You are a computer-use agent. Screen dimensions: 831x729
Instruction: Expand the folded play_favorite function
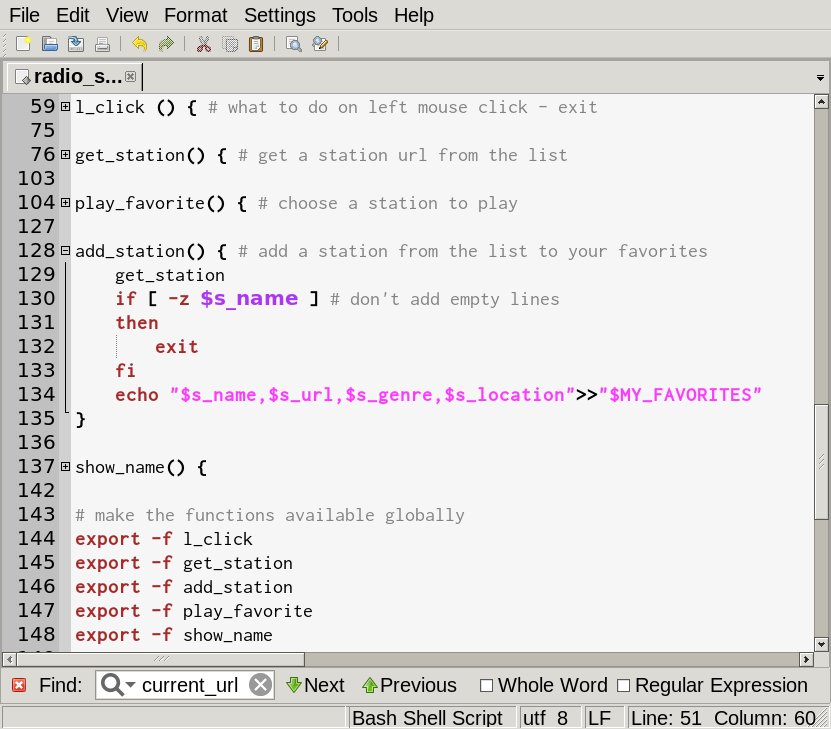point(65,202)
